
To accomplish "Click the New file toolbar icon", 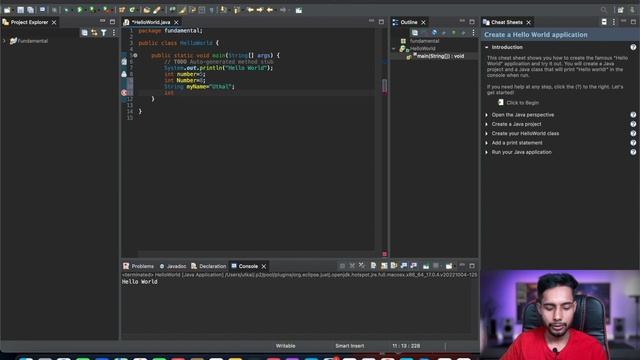I will click(x=7, y=10).
